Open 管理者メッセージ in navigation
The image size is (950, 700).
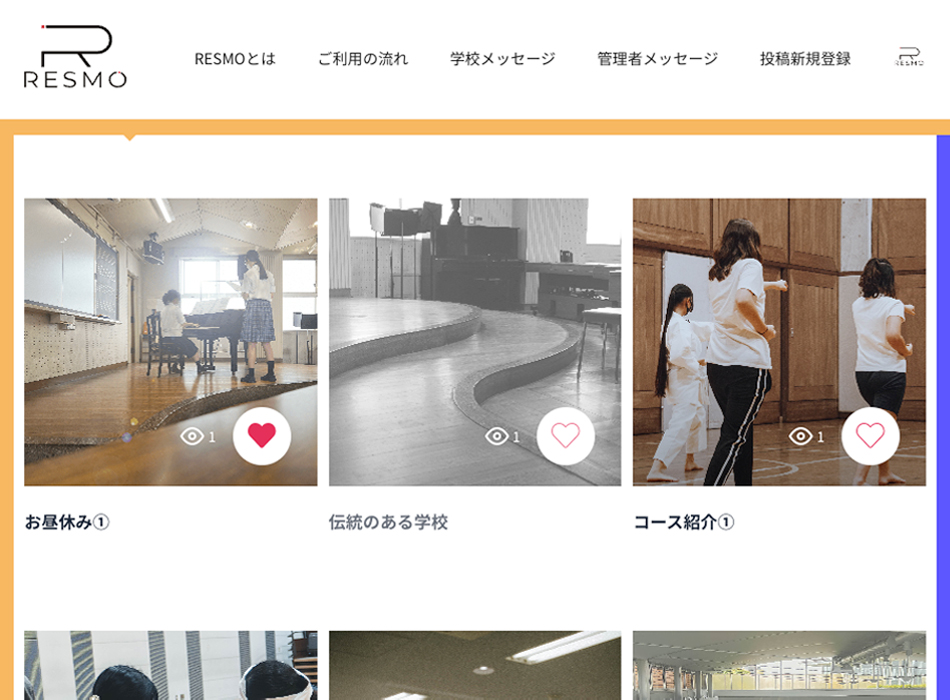coord(657,59)
